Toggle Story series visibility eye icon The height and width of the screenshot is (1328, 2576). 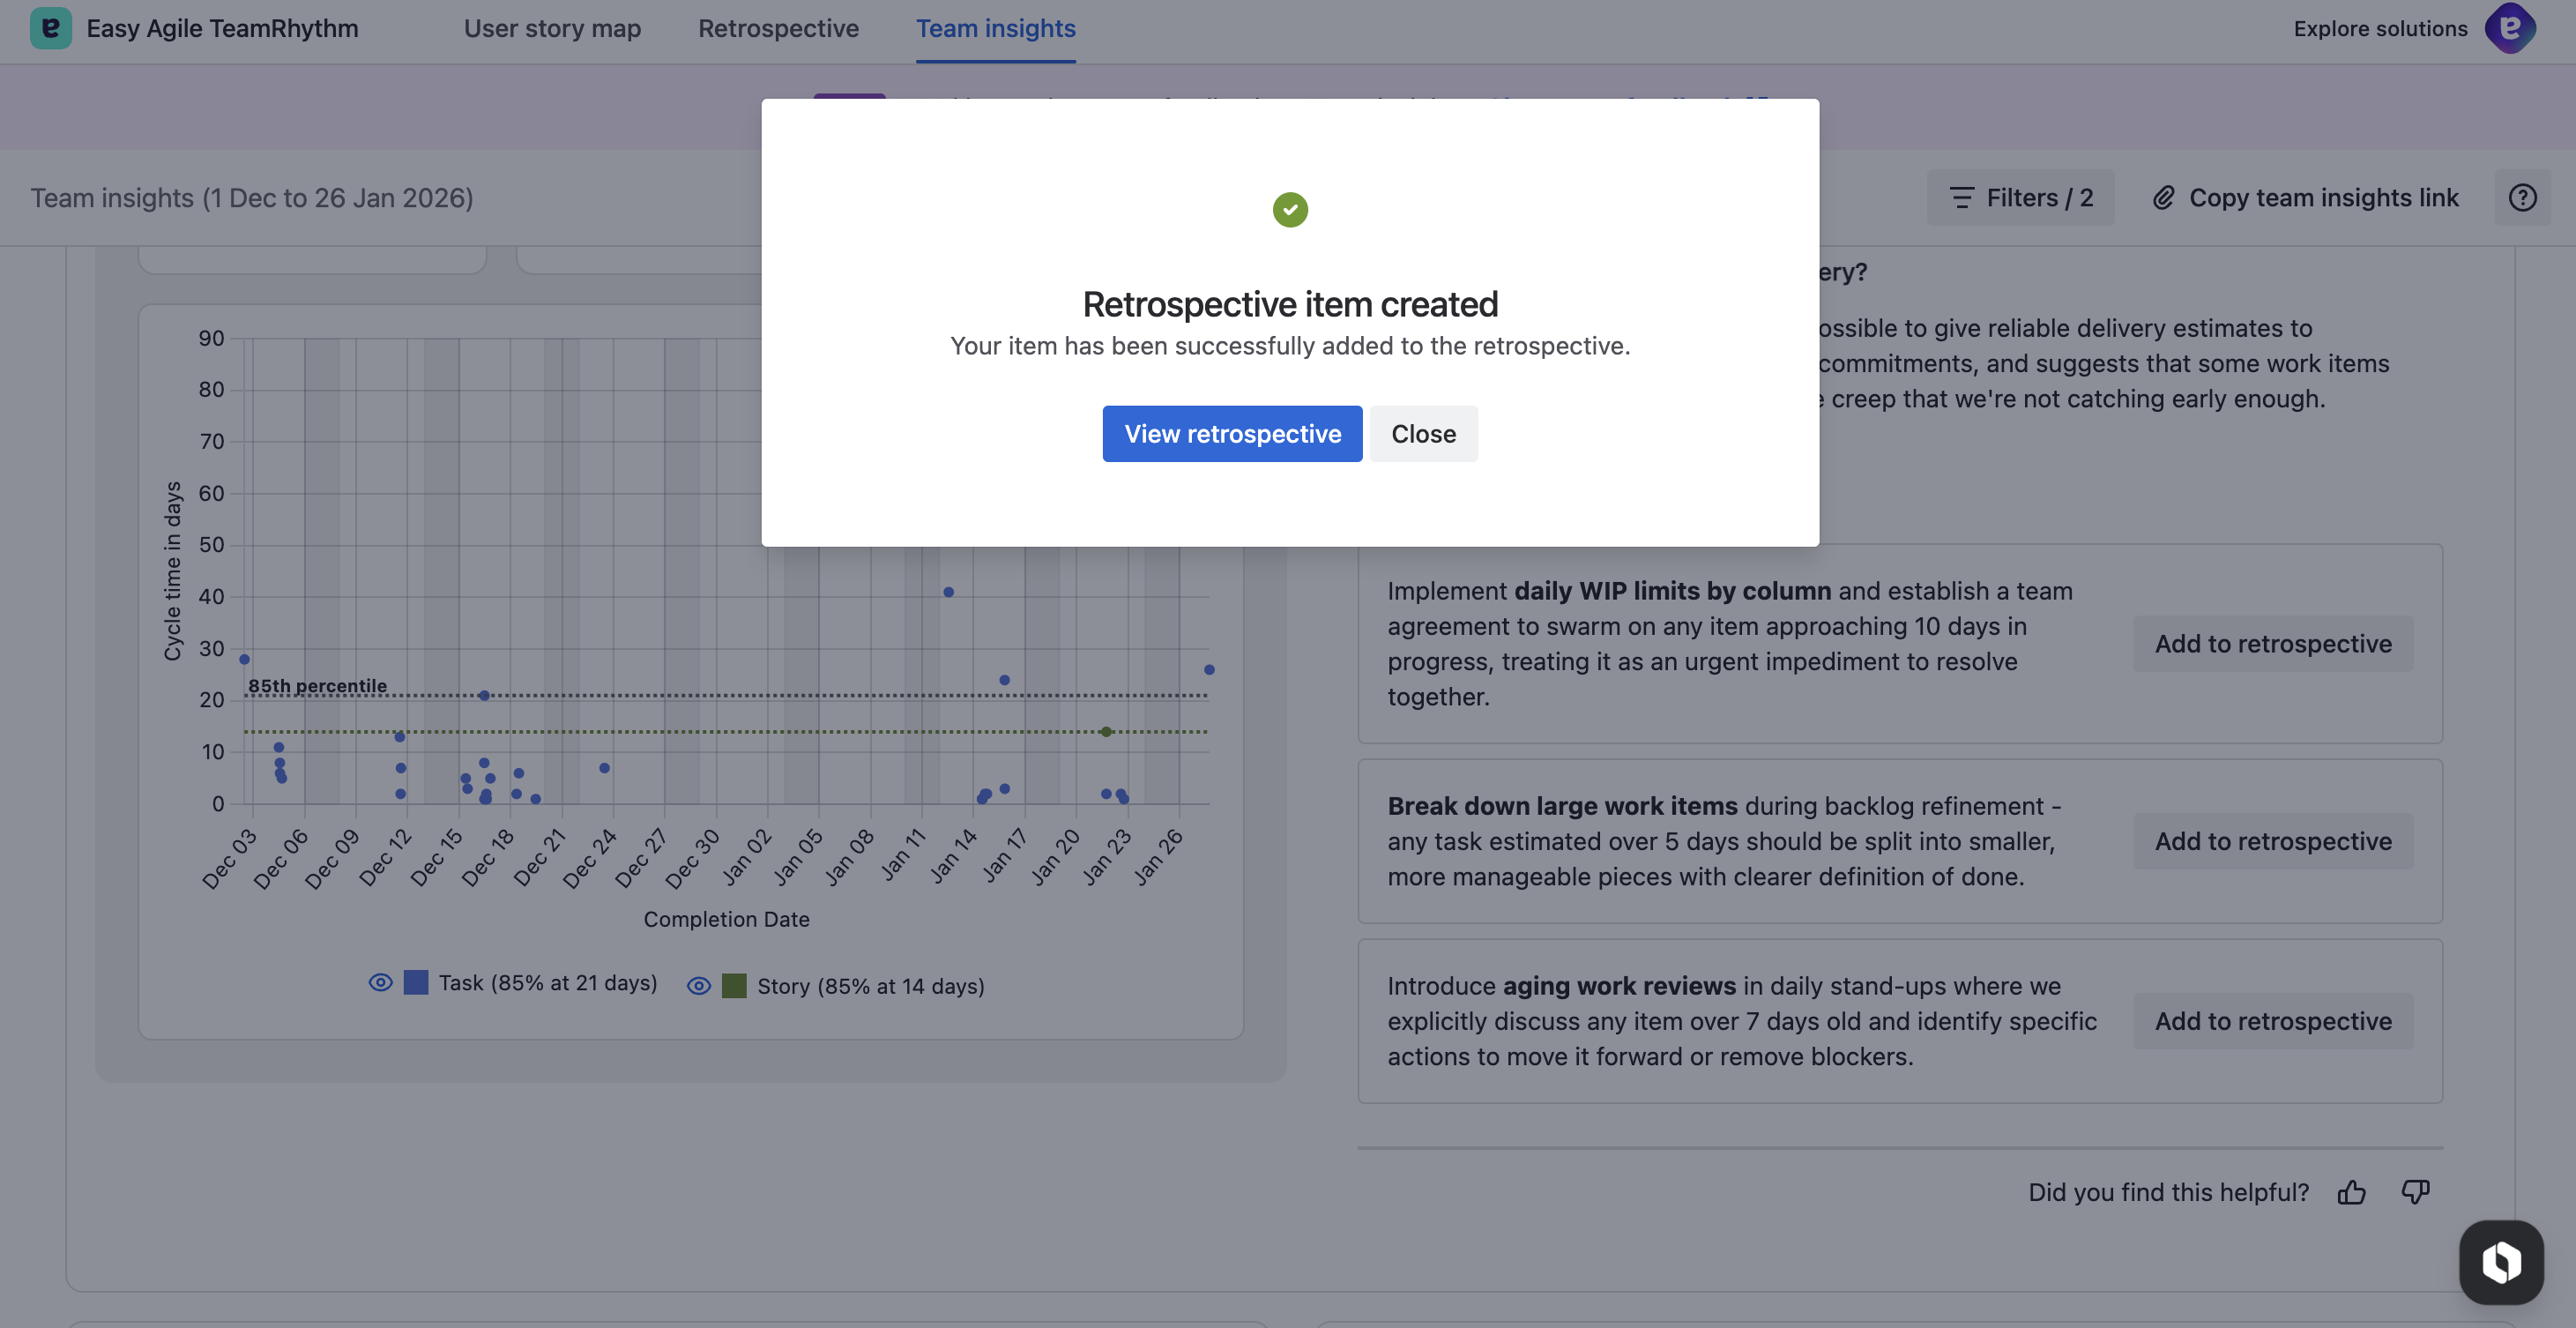[699, 986]
